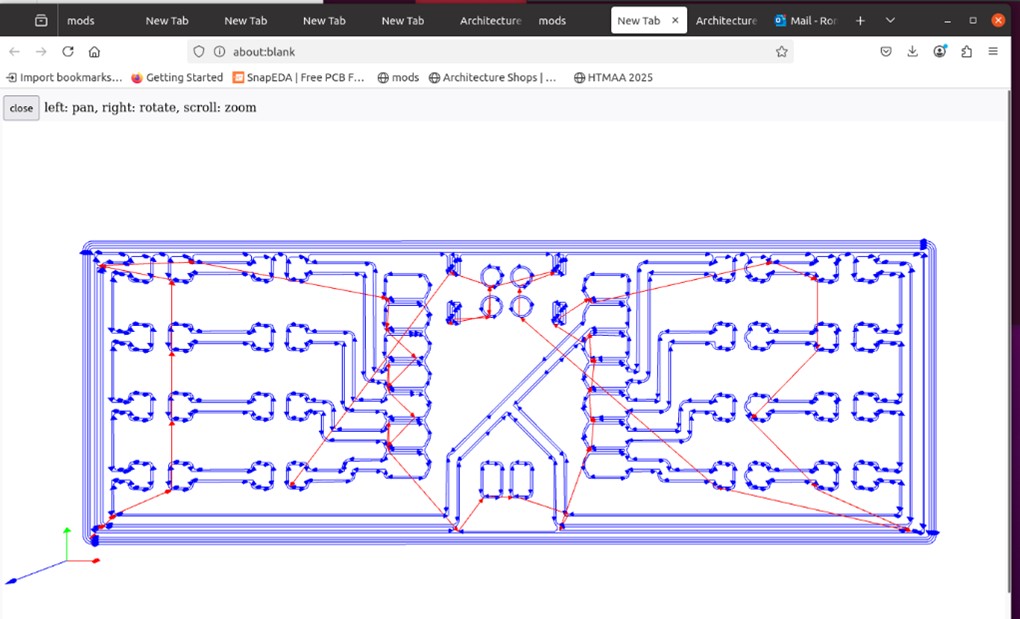Switch to the Mail tab
Viewport: 1020px width, 619px height.
806,20
